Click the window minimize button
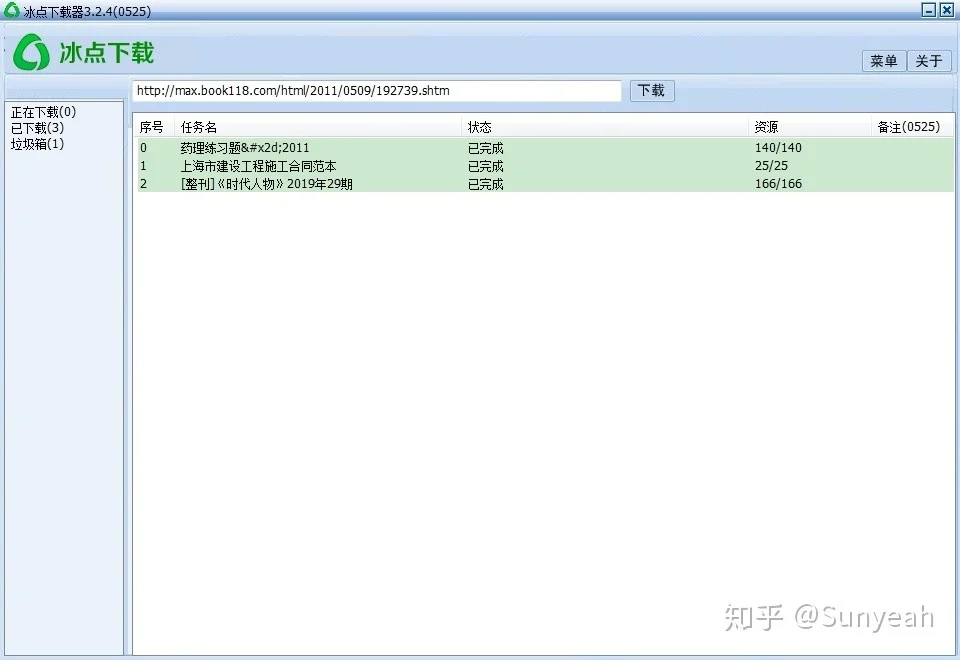Viewport: 960px width, 660px height. [927, 10]
